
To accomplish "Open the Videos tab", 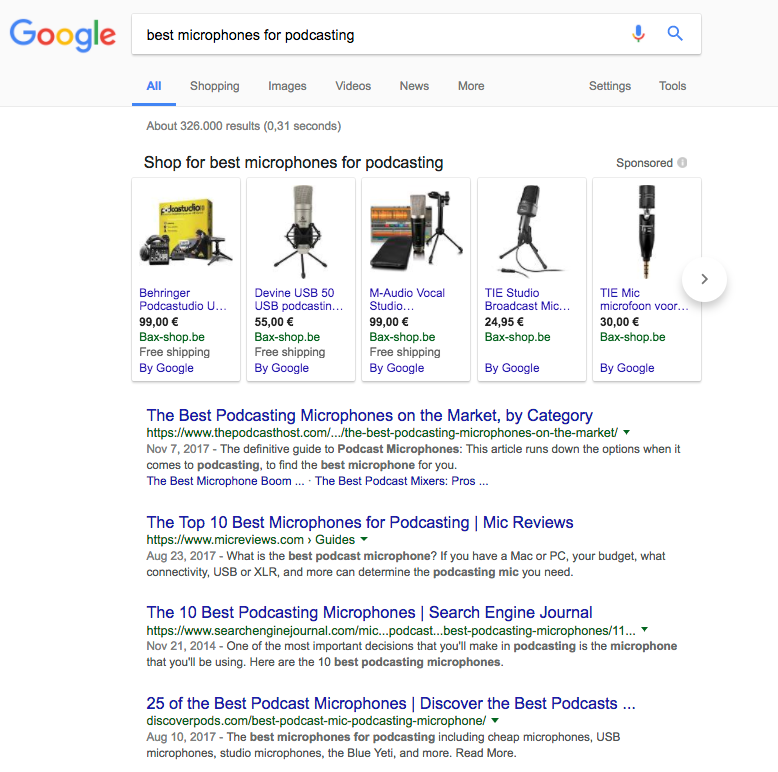I will tap(353, 86).
